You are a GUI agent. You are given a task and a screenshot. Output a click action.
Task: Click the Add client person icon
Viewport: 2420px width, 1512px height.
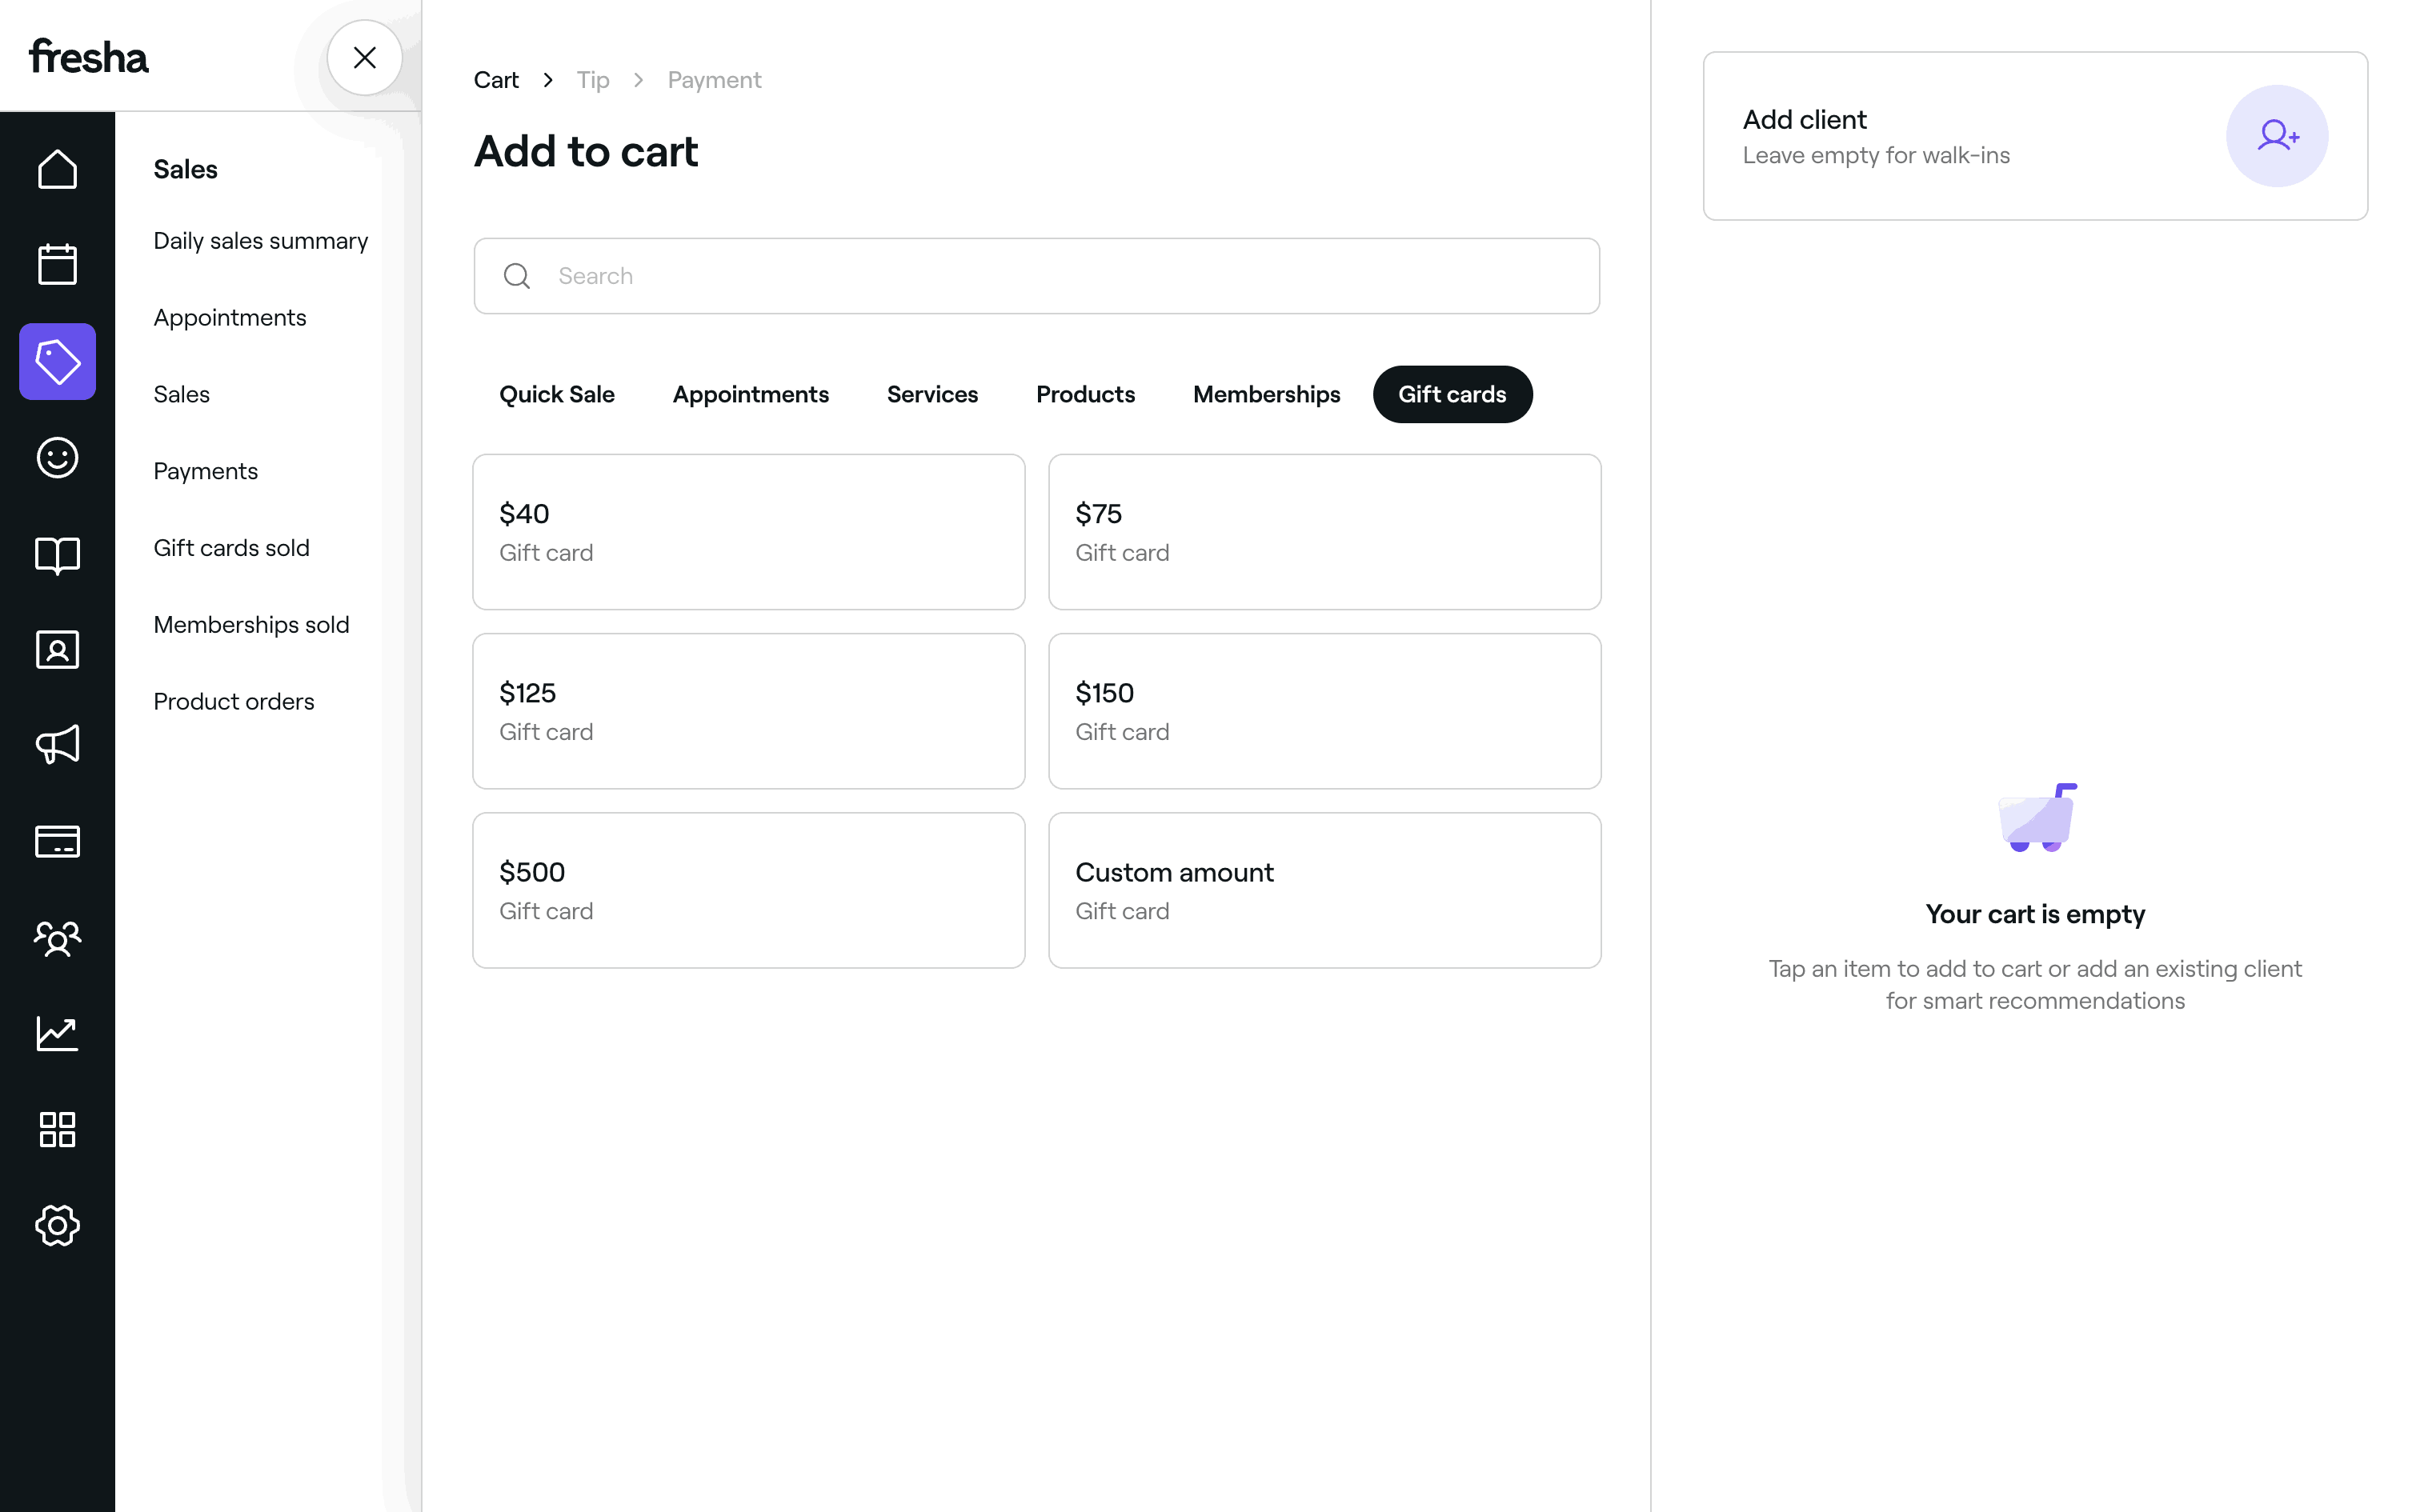tap(2276, 136)
